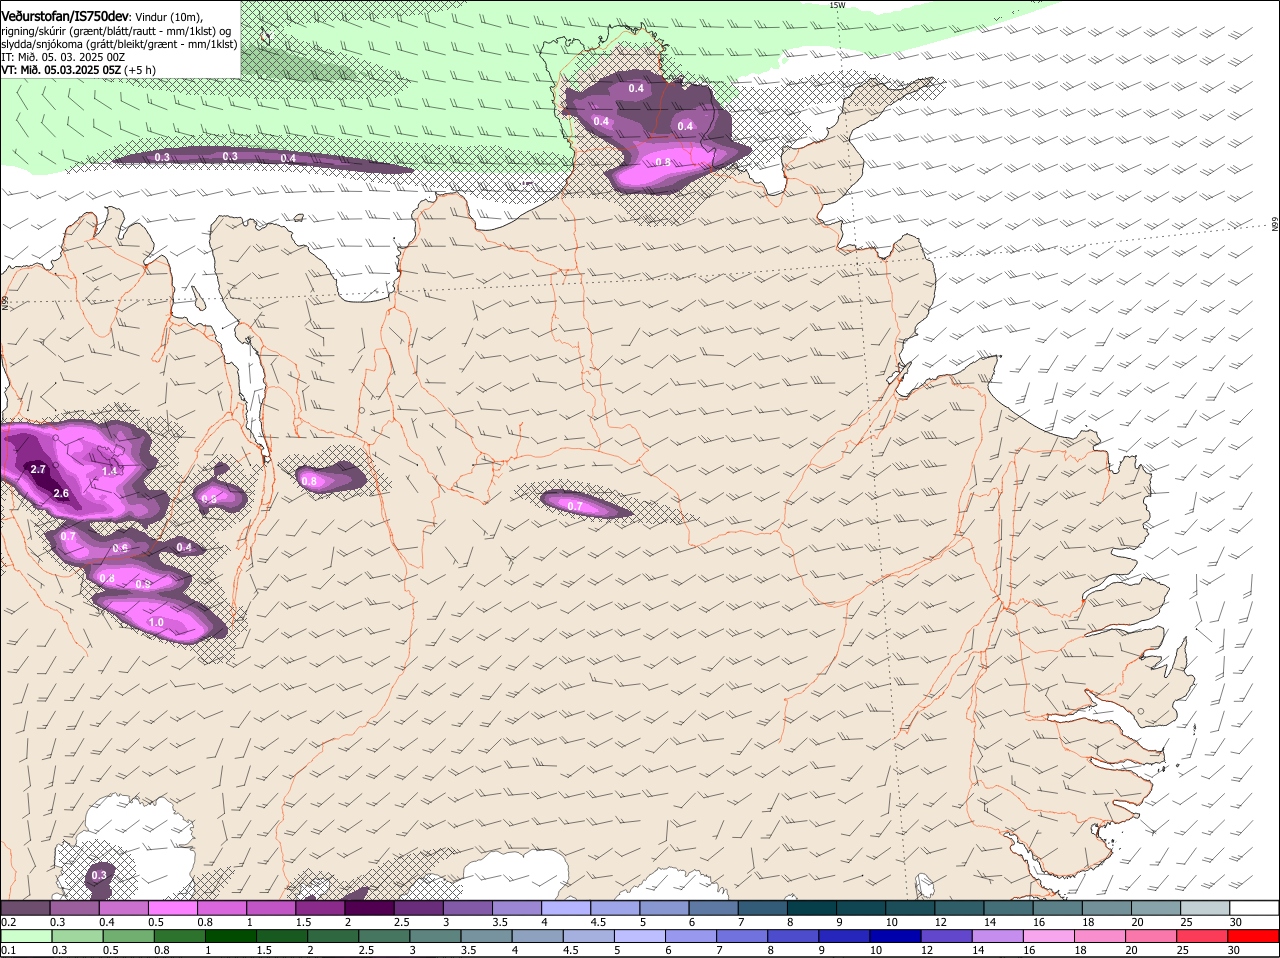Viewport: 1280px width, 958px height.
Task: Select the pale grey swatch between 25 and 30
Action: [x=1205, y=907]
